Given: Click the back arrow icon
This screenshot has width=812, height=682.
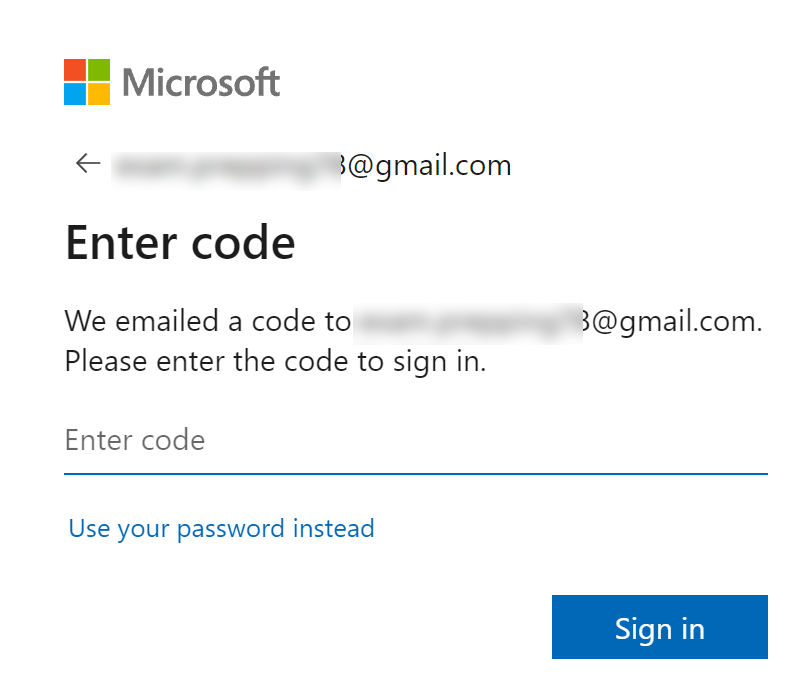Looking at the screenshot, I should 88,164.
